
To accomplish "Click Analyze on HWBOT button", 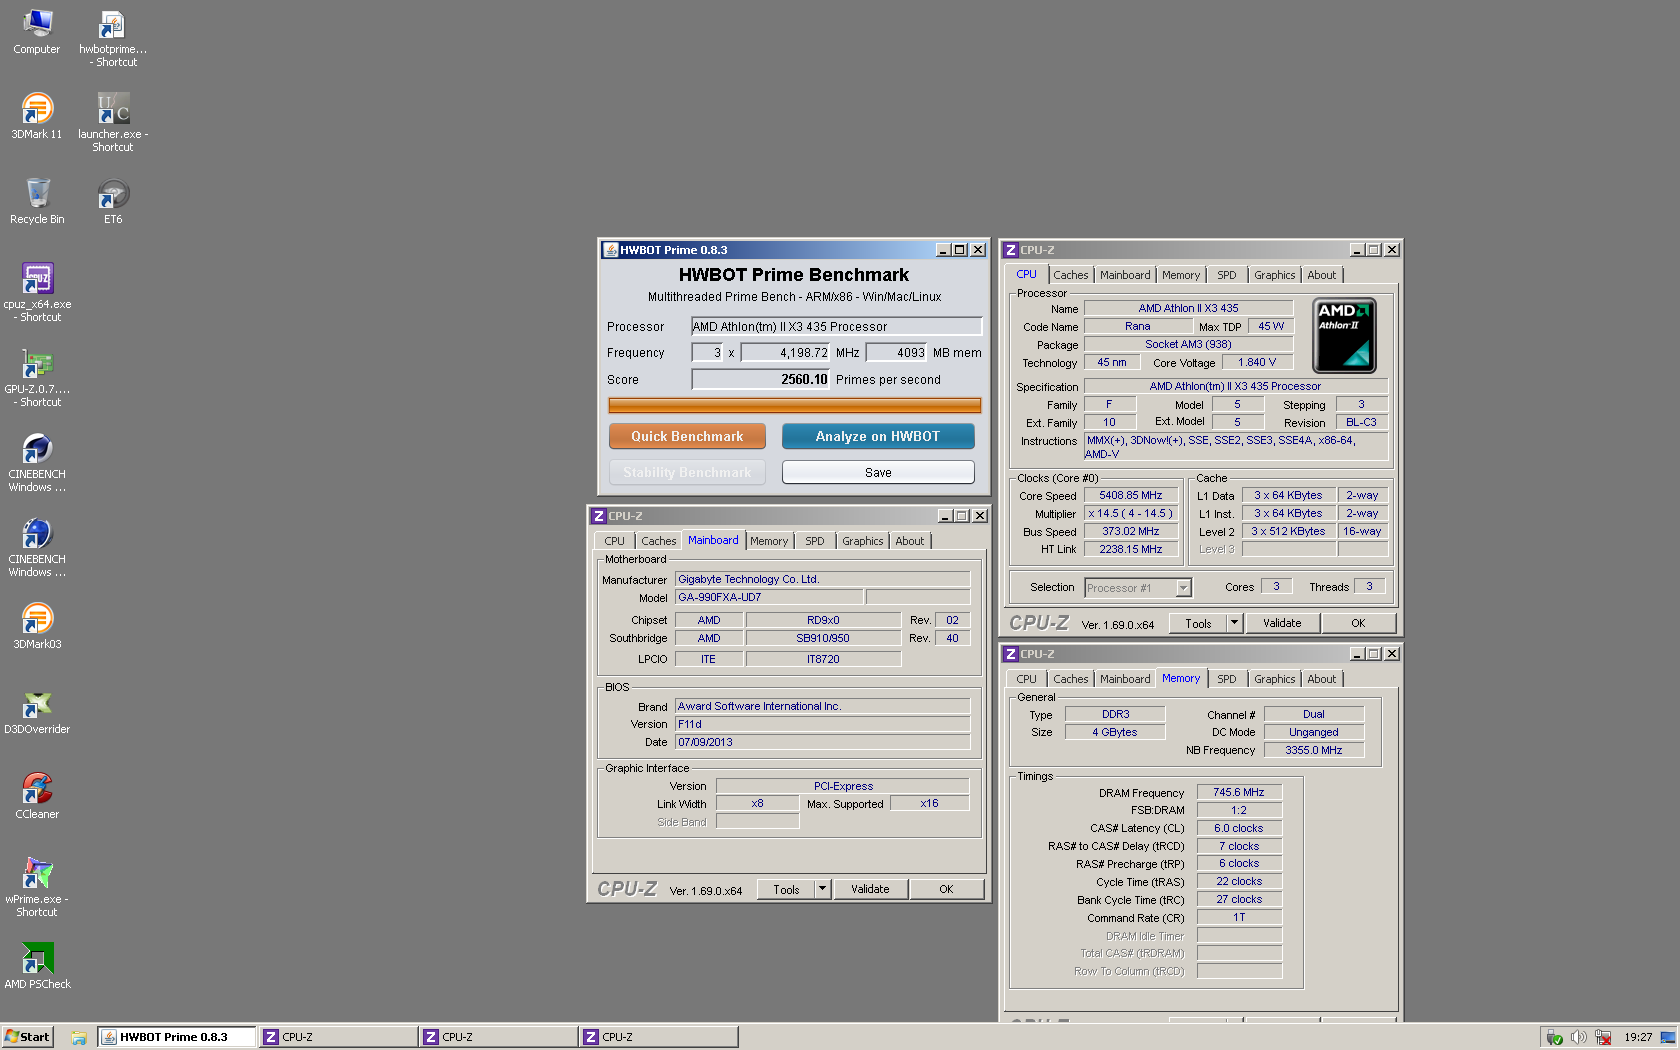I will coord(878,436).
